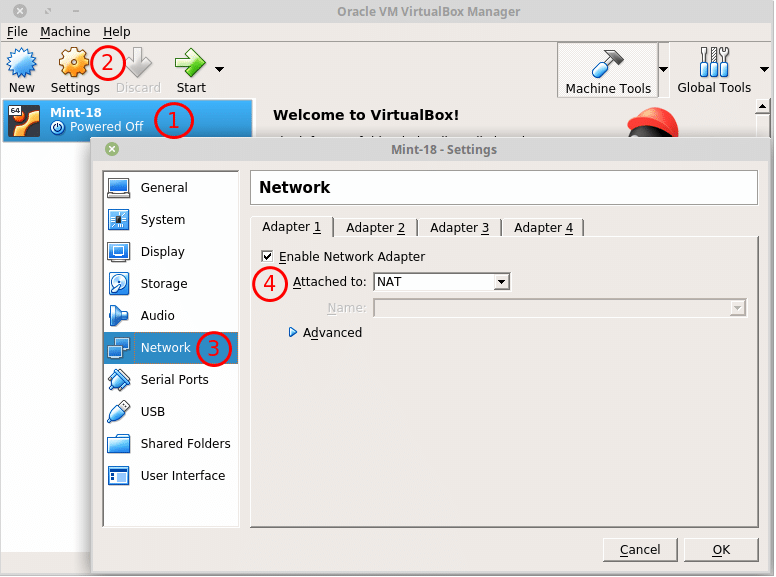
Task: Switch to the Adapter 4 tab
Action: point(543,228)
